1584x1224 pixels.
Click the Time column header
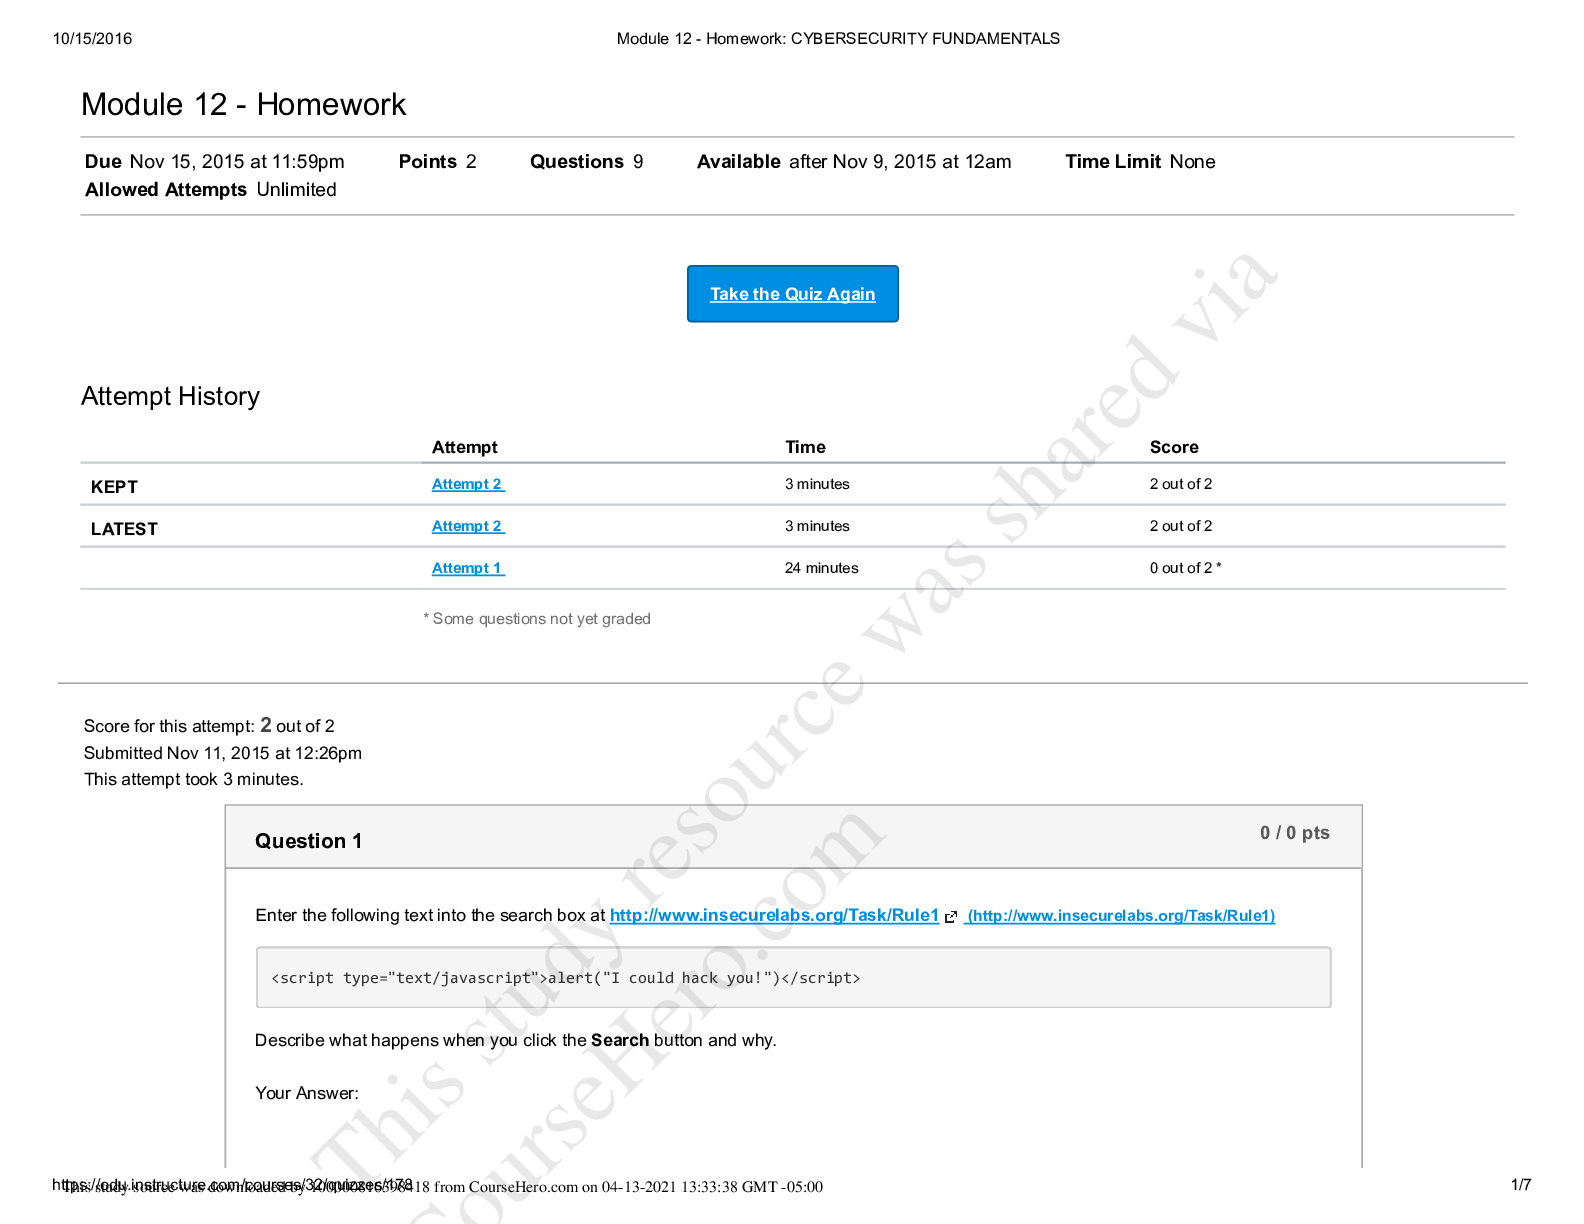[805, 447]
